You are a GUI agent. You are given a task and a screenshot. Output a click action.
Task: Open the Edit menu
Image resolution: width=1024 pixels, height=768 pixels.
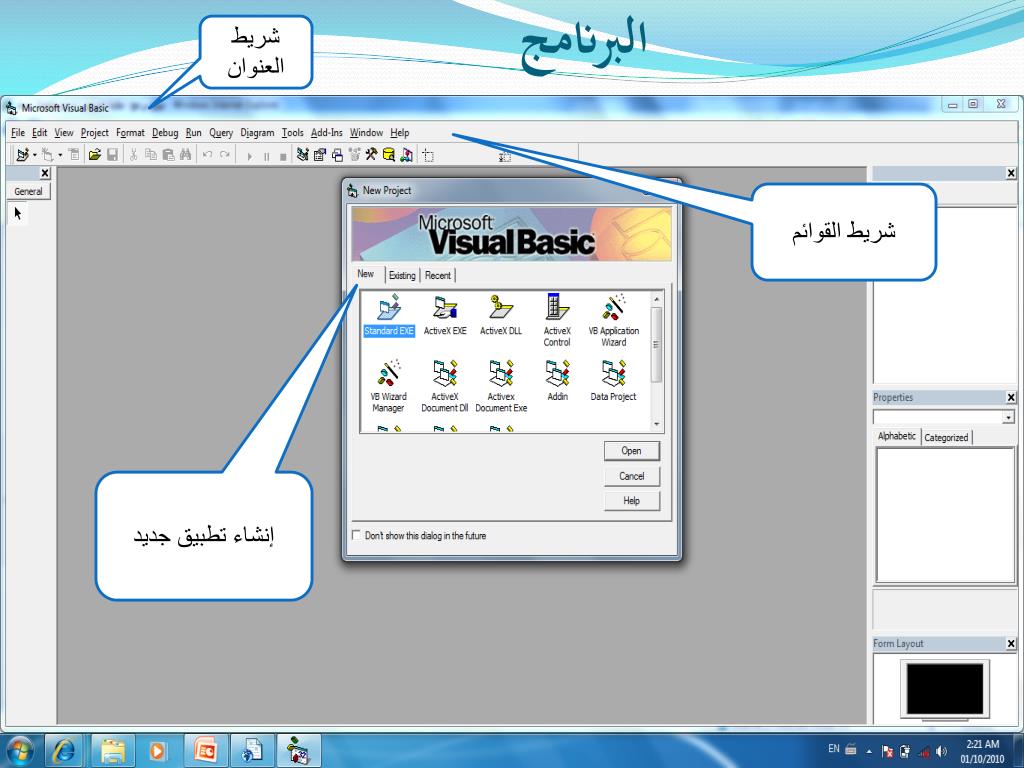point(39,133)
